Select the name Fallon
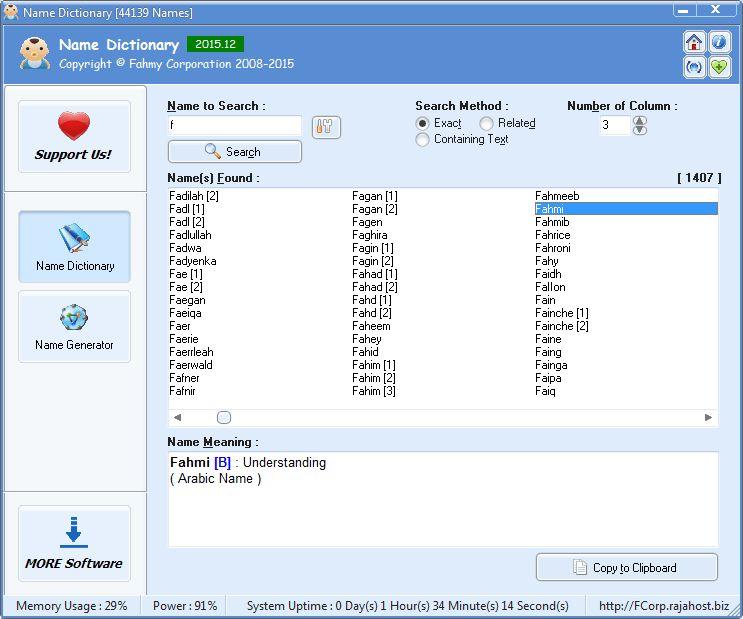This screenshot has width=743, height=619. click(x=550, y=287)
